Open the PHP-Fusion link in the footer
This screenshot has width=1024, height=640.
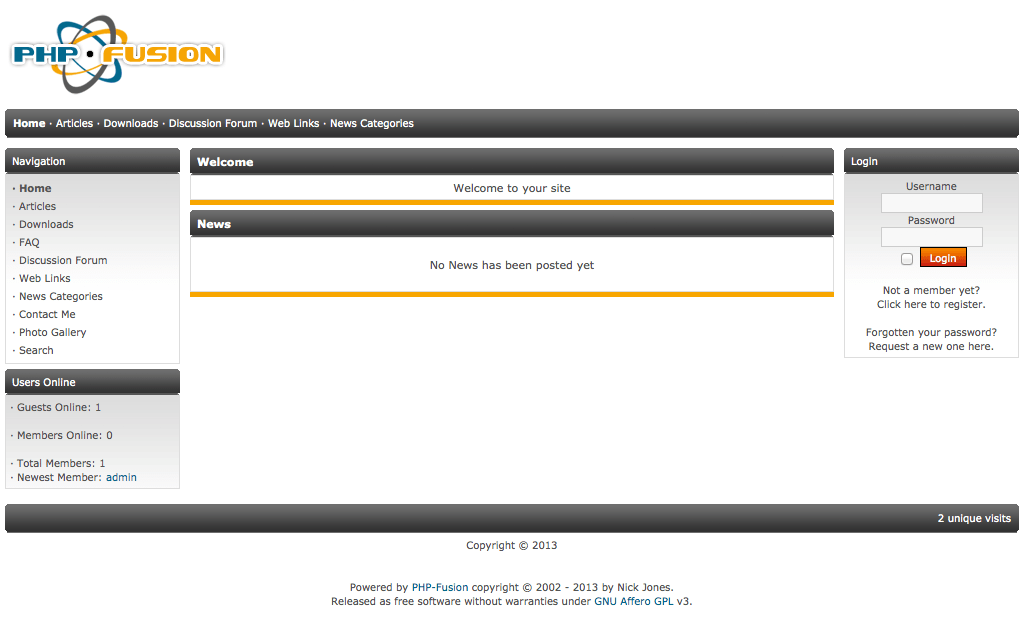coord(438,587)
